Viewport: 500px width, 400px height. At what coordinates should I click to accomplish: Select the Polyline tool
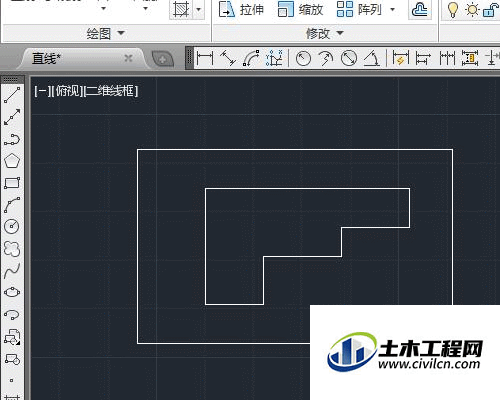click(x=12, y=139)
